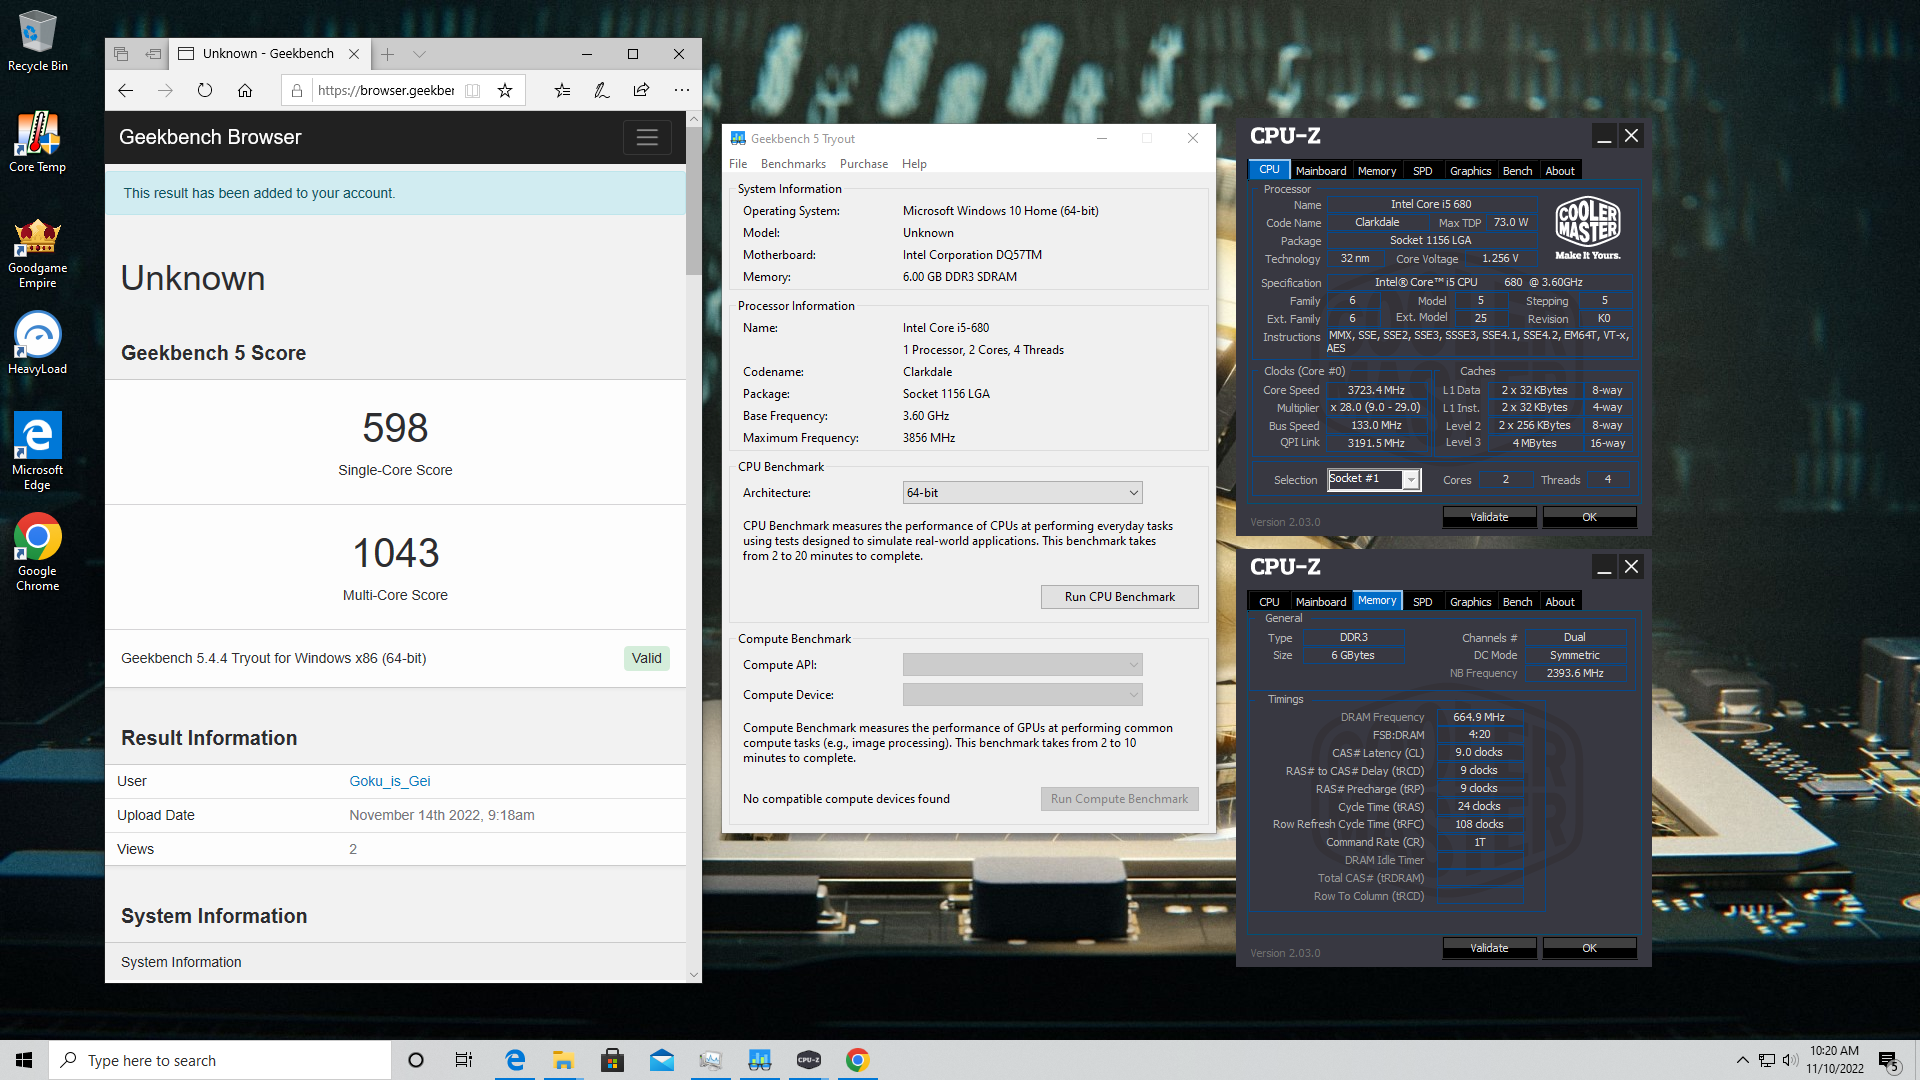Click the taskbar clock and date

[1834, 1060]
